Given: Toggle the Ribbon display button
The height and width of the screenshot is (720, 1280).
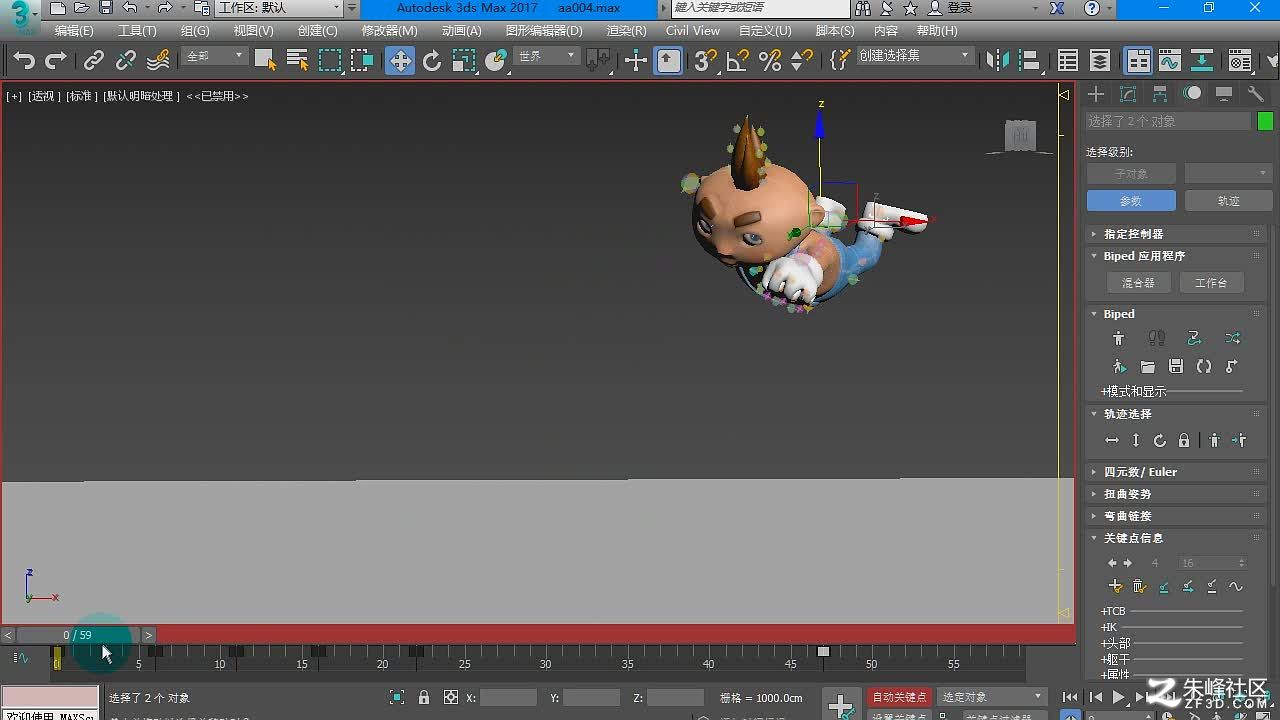Looking at the screenshot, I should pos(1138,61).
